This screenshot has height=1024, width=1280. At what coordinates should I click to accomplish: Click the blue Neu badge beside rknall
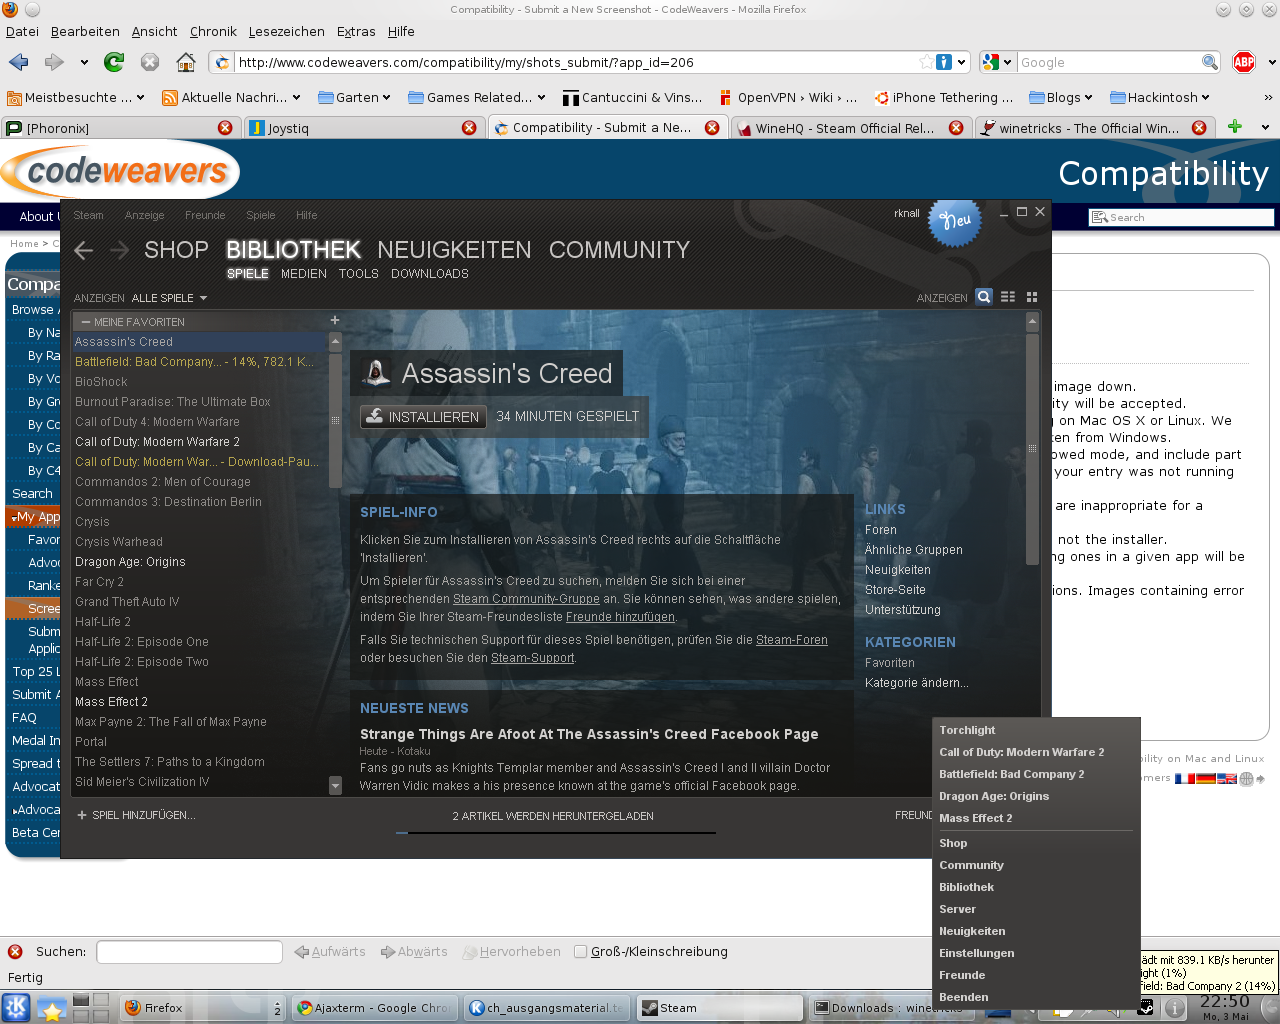tap(954, 225)
